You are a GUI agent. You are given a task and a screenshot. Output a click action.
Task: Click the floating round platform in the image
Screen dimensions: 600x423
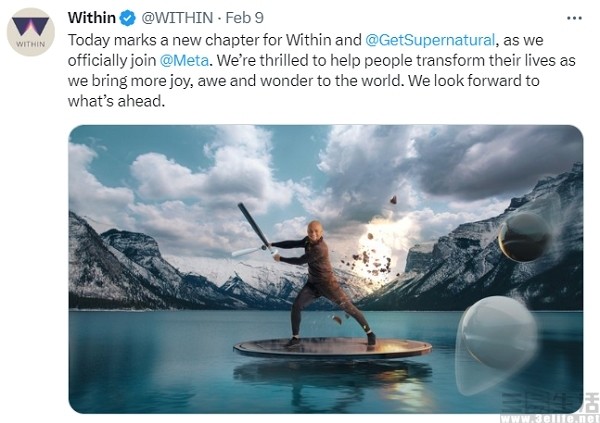(x=333, y=348)
